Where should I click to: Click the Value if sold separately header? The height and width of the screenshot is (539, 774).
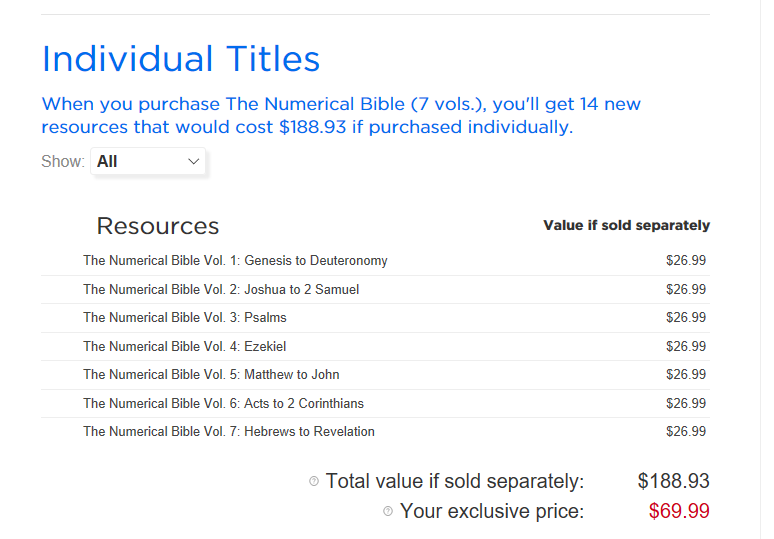[626, 226]
